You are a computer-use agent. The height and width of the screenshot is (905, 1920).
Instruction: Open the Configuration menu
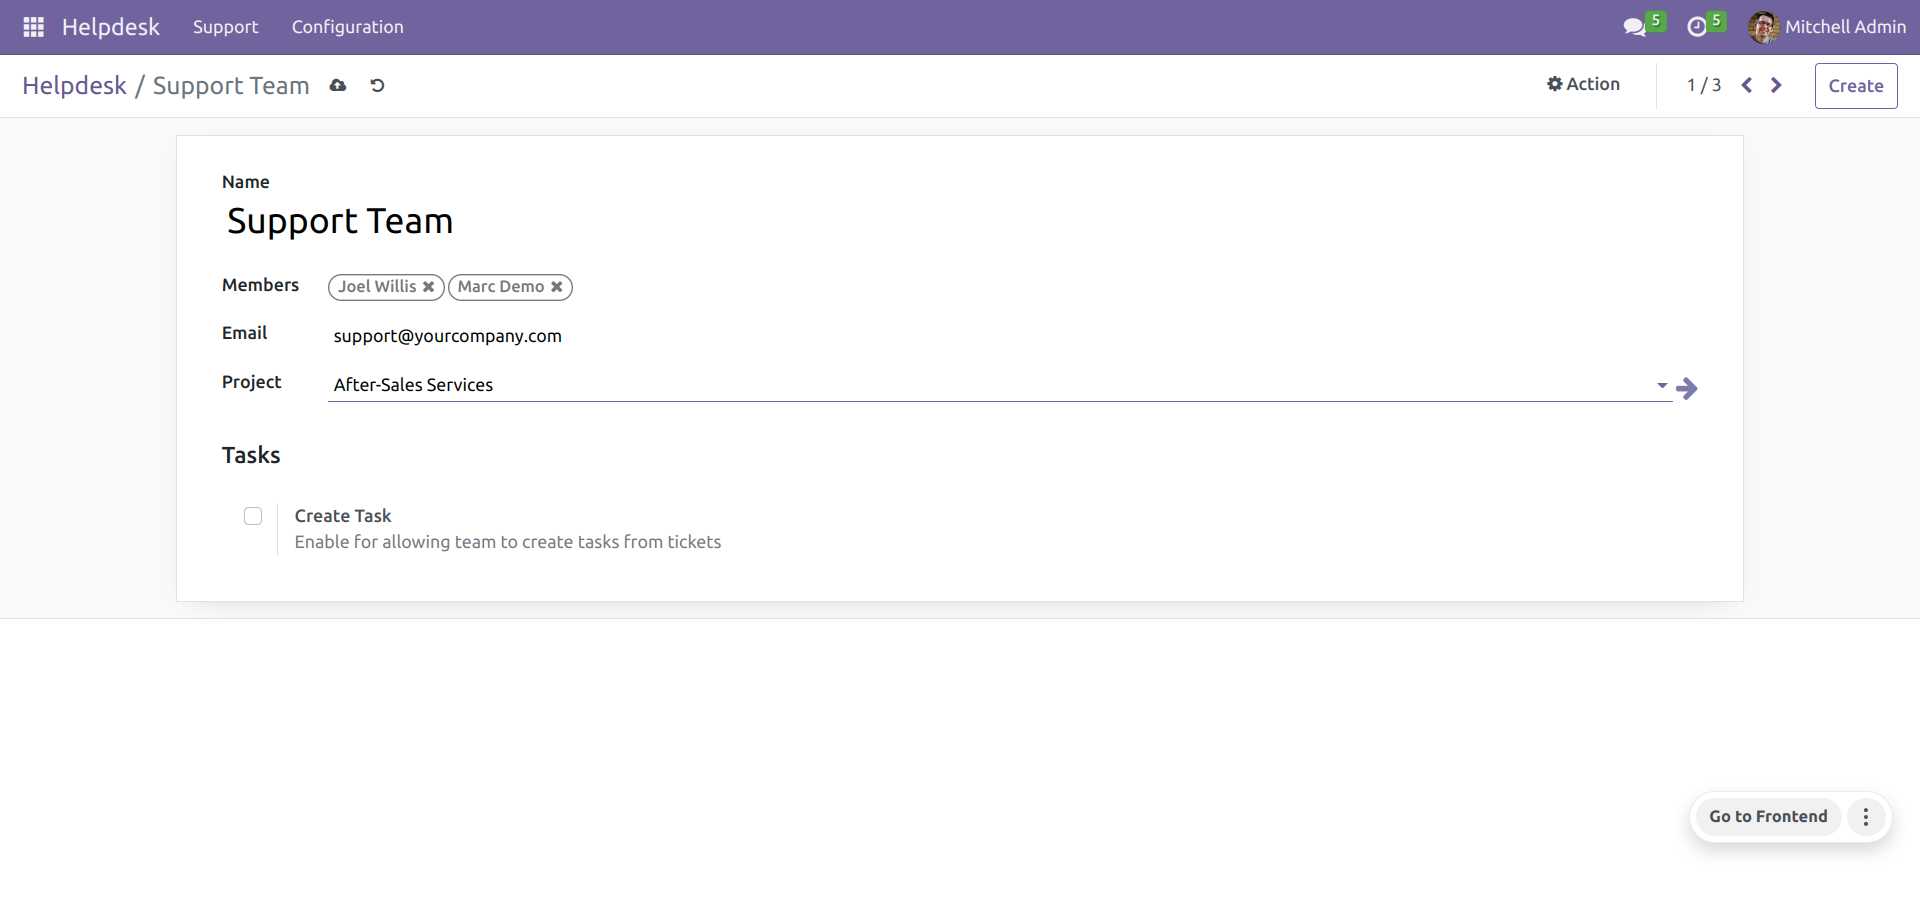348,27
